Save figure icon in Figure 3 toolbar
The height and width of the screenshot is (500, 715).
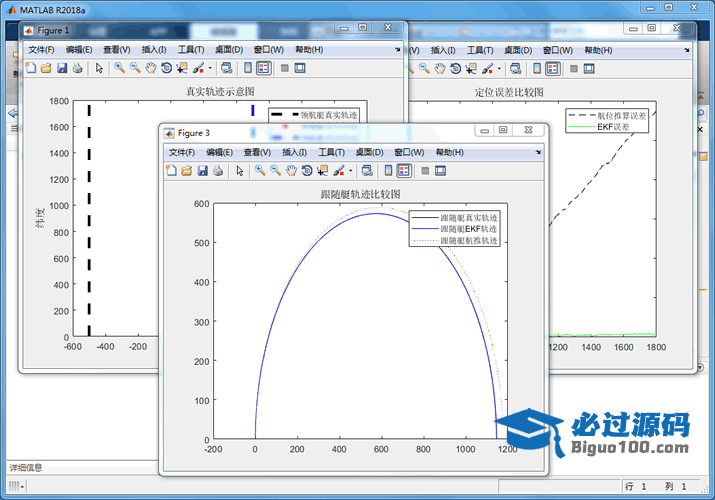point(202,171)
